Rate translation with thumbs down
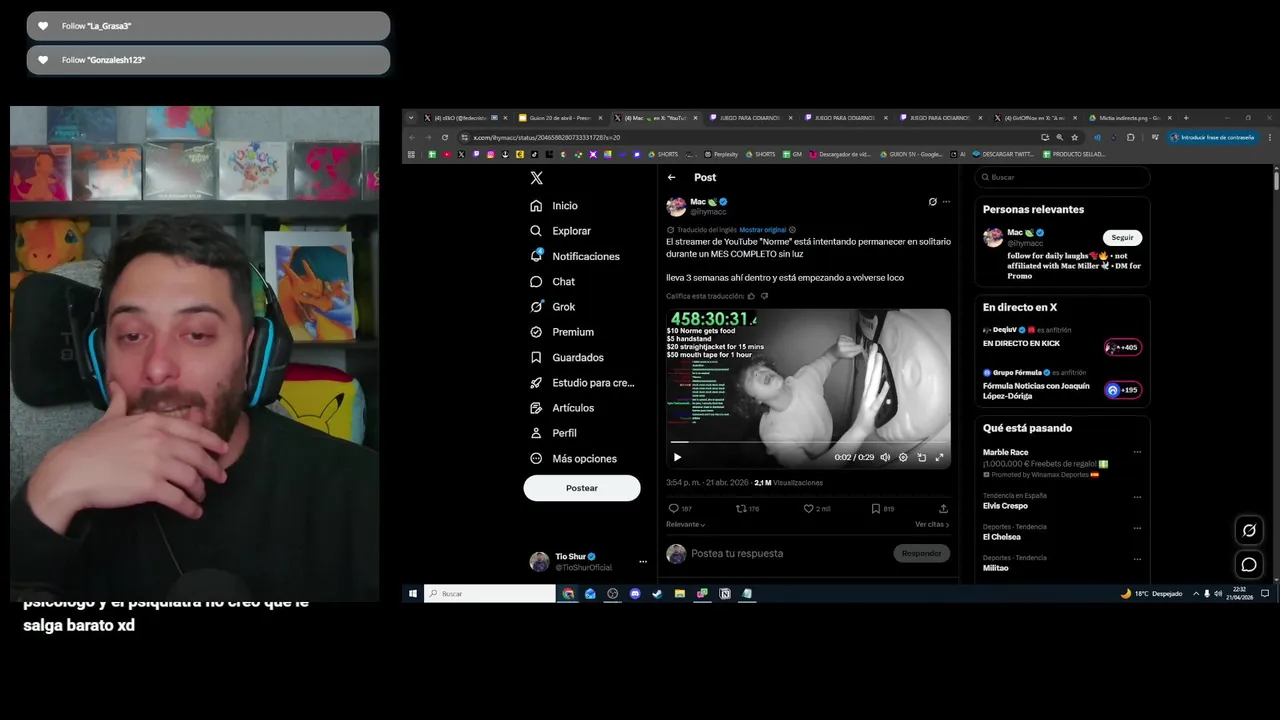This screenshot has height=720, width=1280. click(x=764, y=296)
